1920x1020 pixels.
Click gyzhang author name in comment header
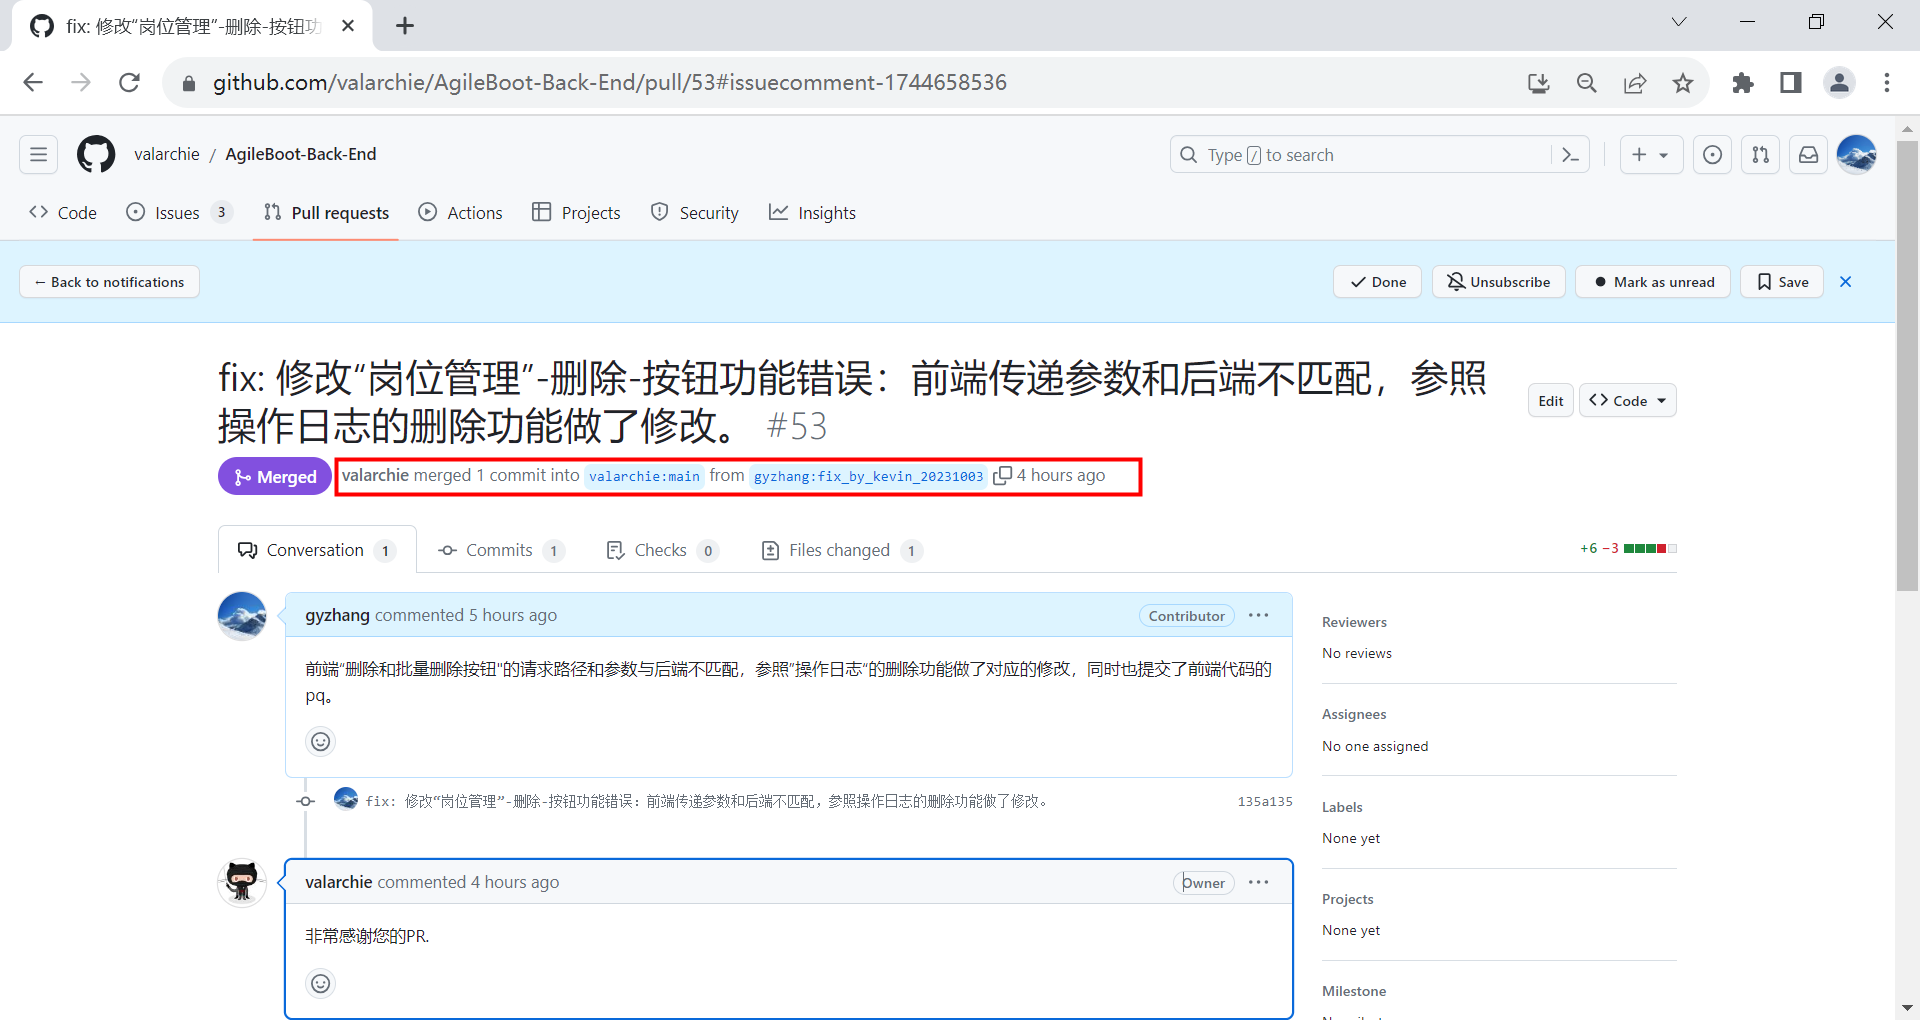(337, 615)
